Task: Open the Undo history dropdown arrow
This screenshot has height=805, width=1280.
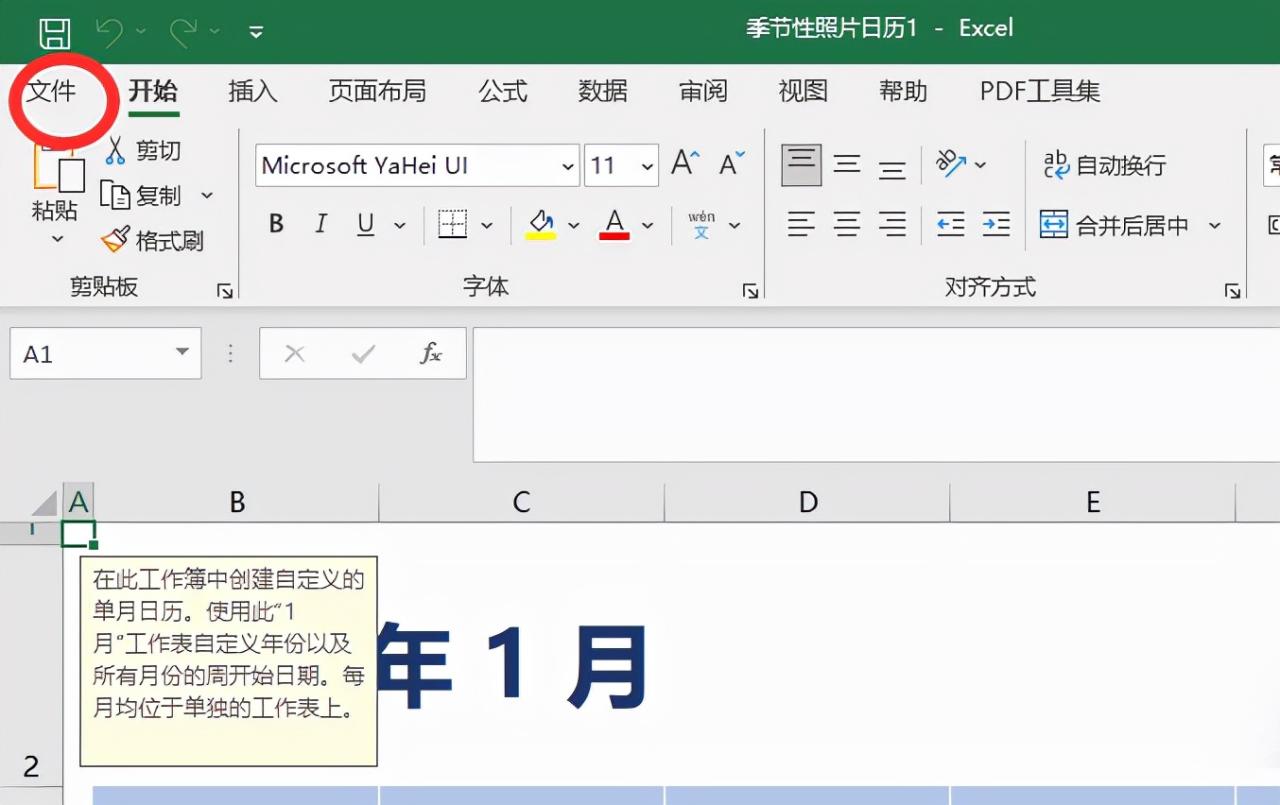Action: pos(140,32)
